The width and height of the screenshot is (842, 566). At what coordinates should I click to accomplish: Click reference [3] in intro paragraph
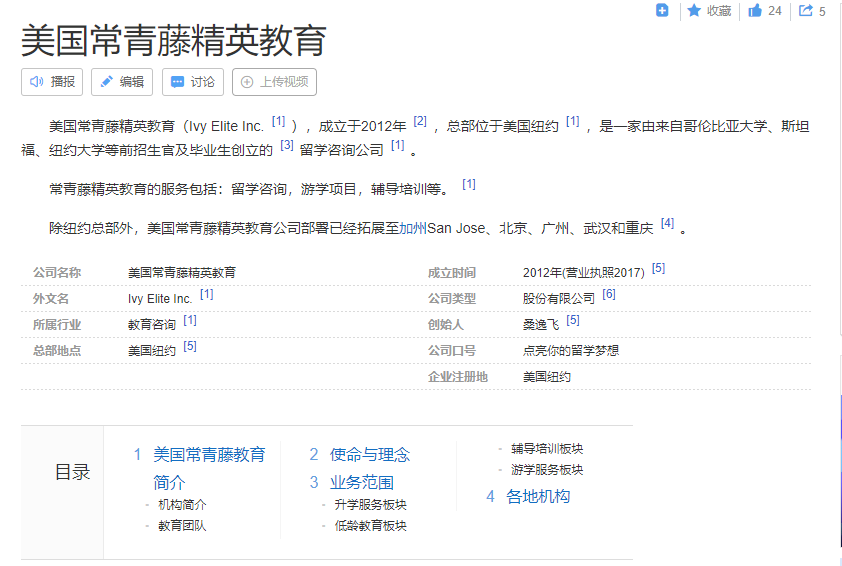pyautogui.click(x=287, y=145)
